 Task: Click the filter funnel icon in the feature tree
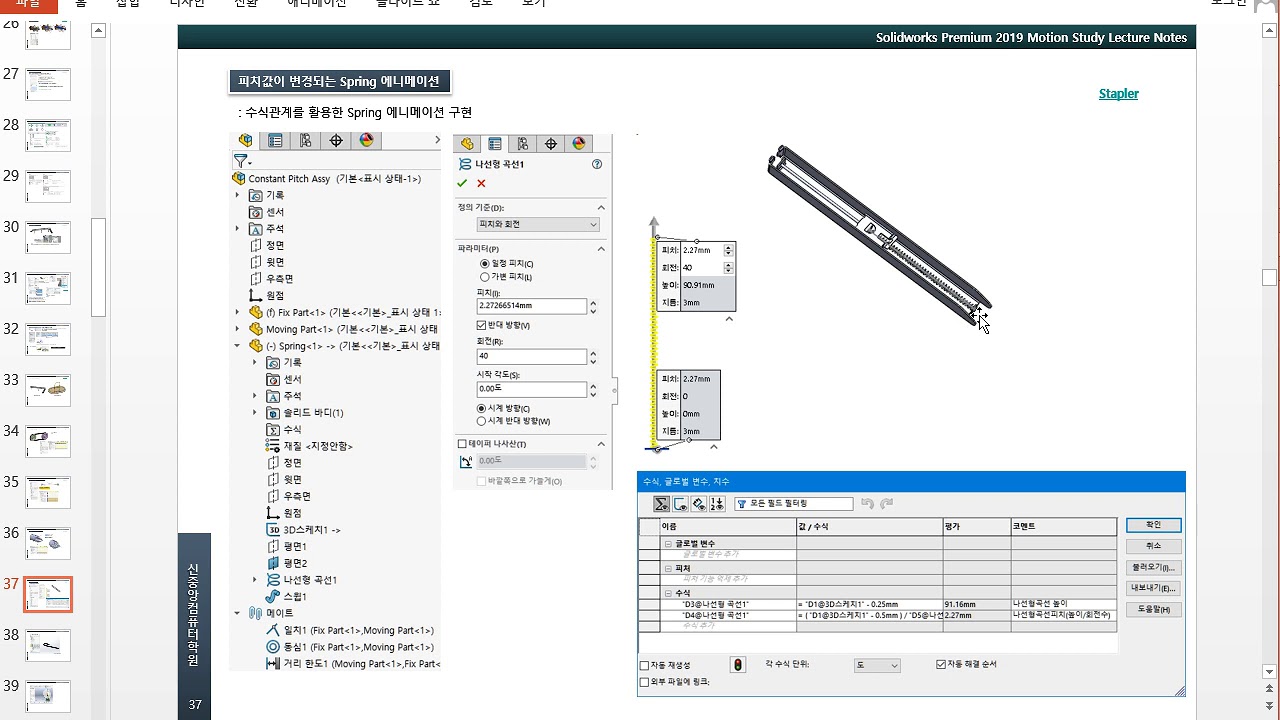click(x=241, y=160)
